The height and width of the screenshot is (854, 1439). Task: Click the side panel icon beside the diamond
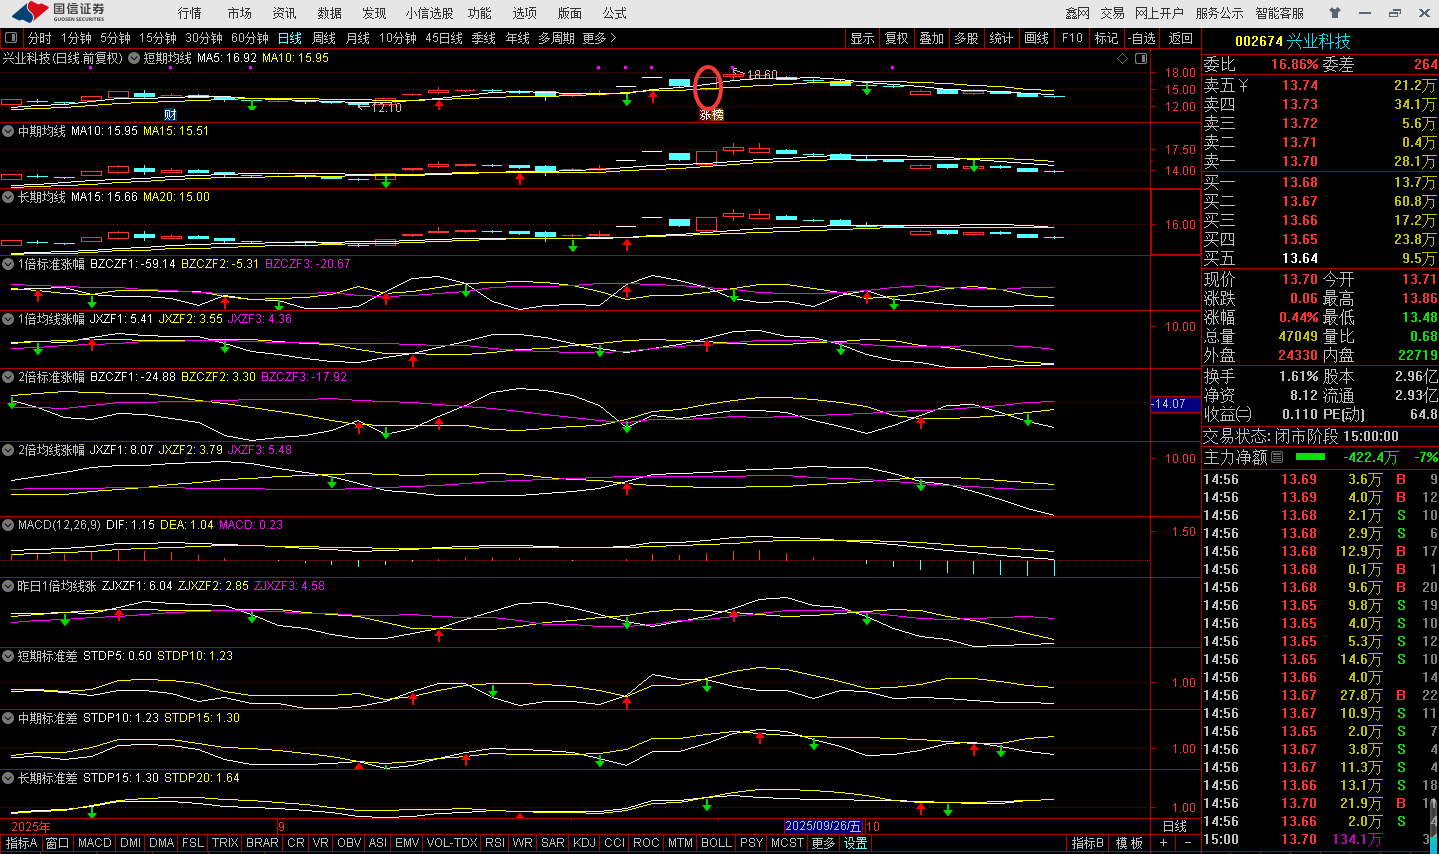point(1141,59)
